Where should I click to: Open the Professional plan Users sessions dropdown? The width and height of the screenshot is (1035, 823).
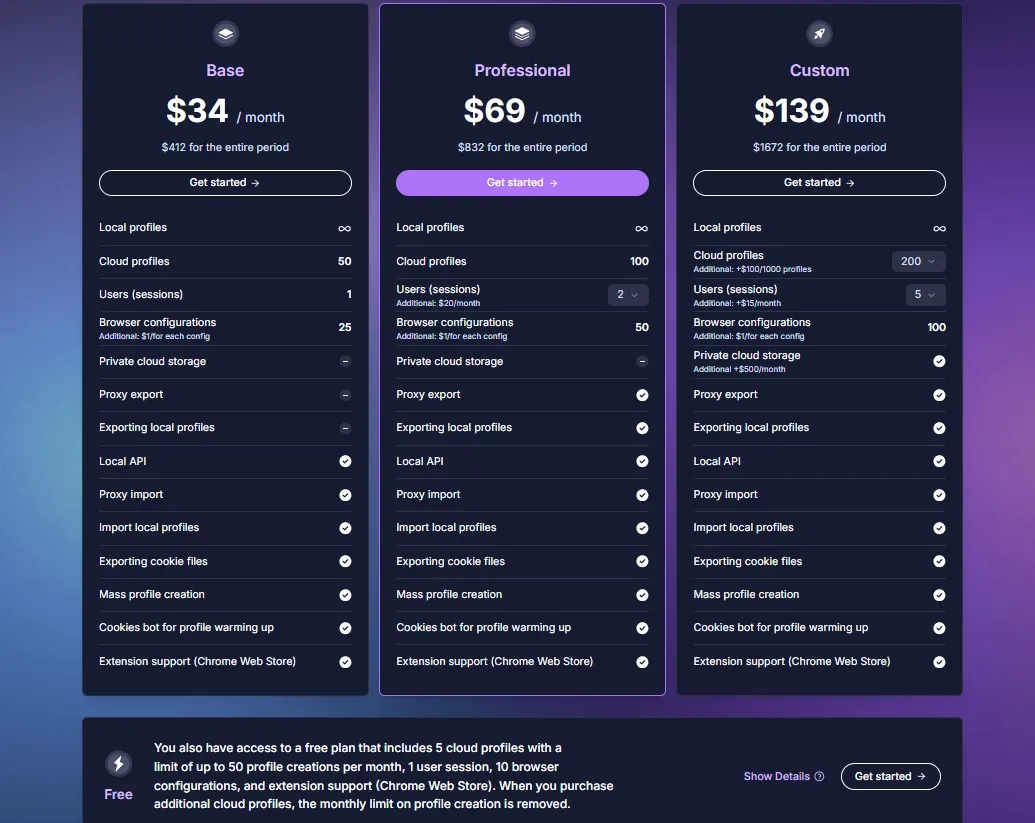coord(628,295)
